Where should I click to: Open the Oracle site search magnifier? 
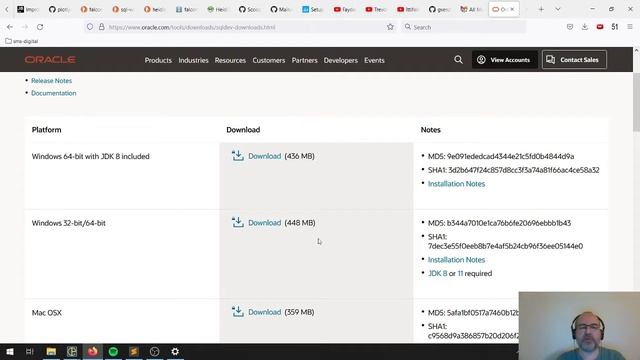tap(458, 60)
